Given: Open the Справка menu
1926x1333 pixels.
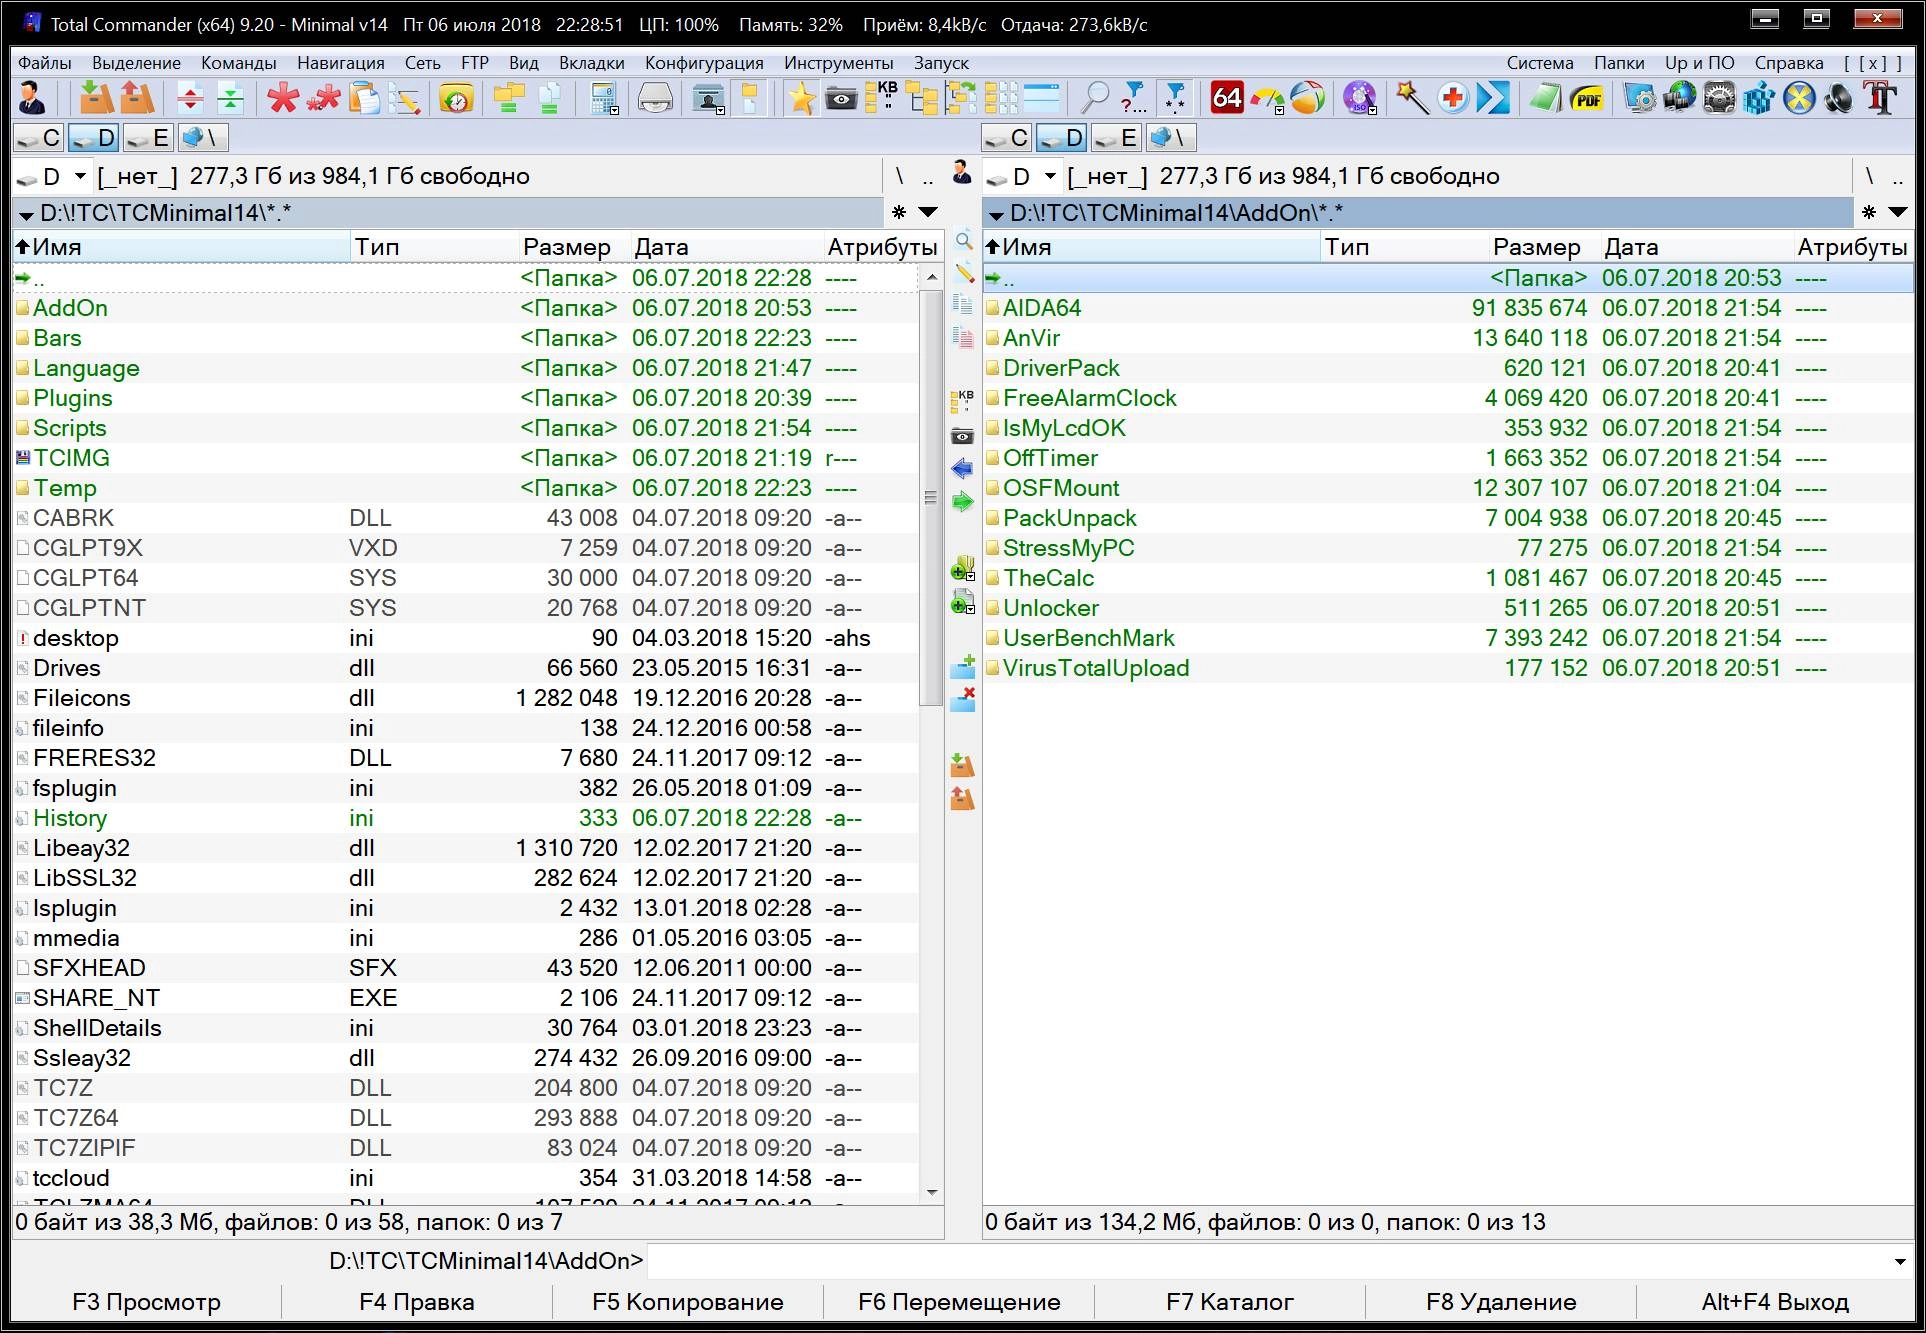Looking at the screenshot, I should 1789,62.
